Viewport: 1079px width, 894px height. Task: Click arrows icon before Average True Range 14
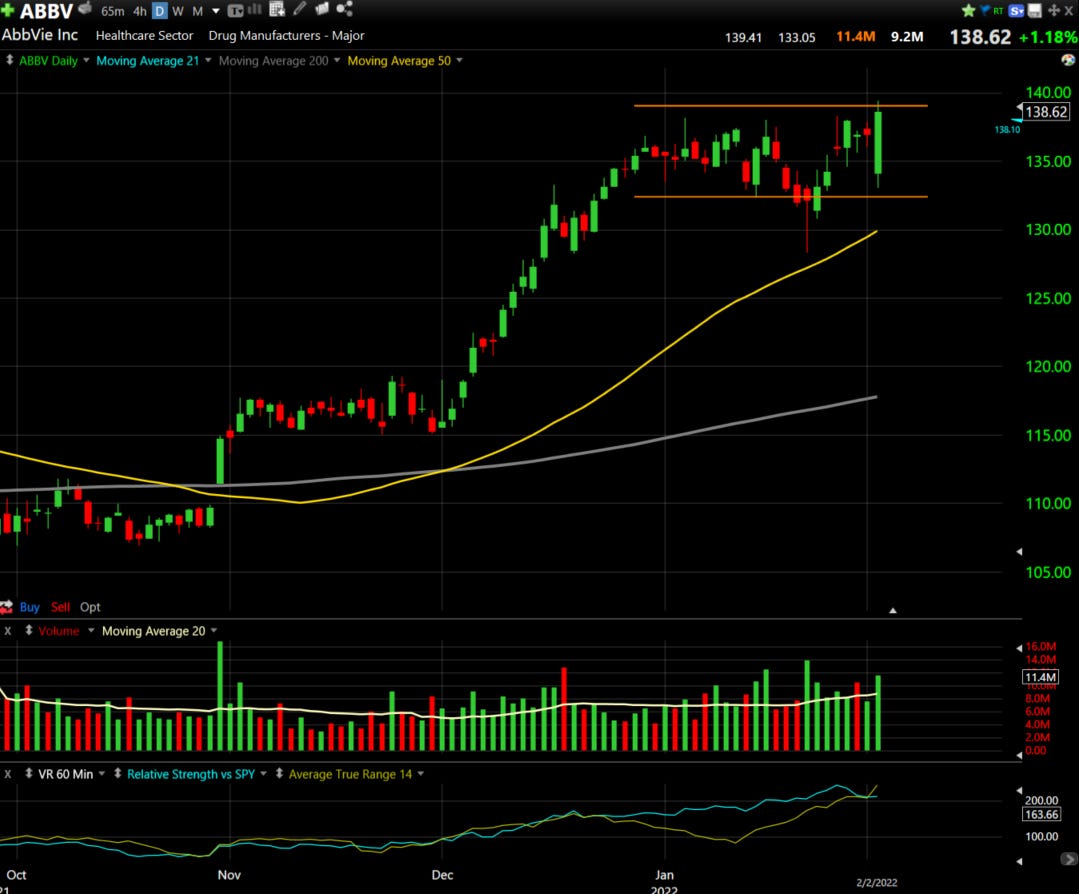[279, 774]
